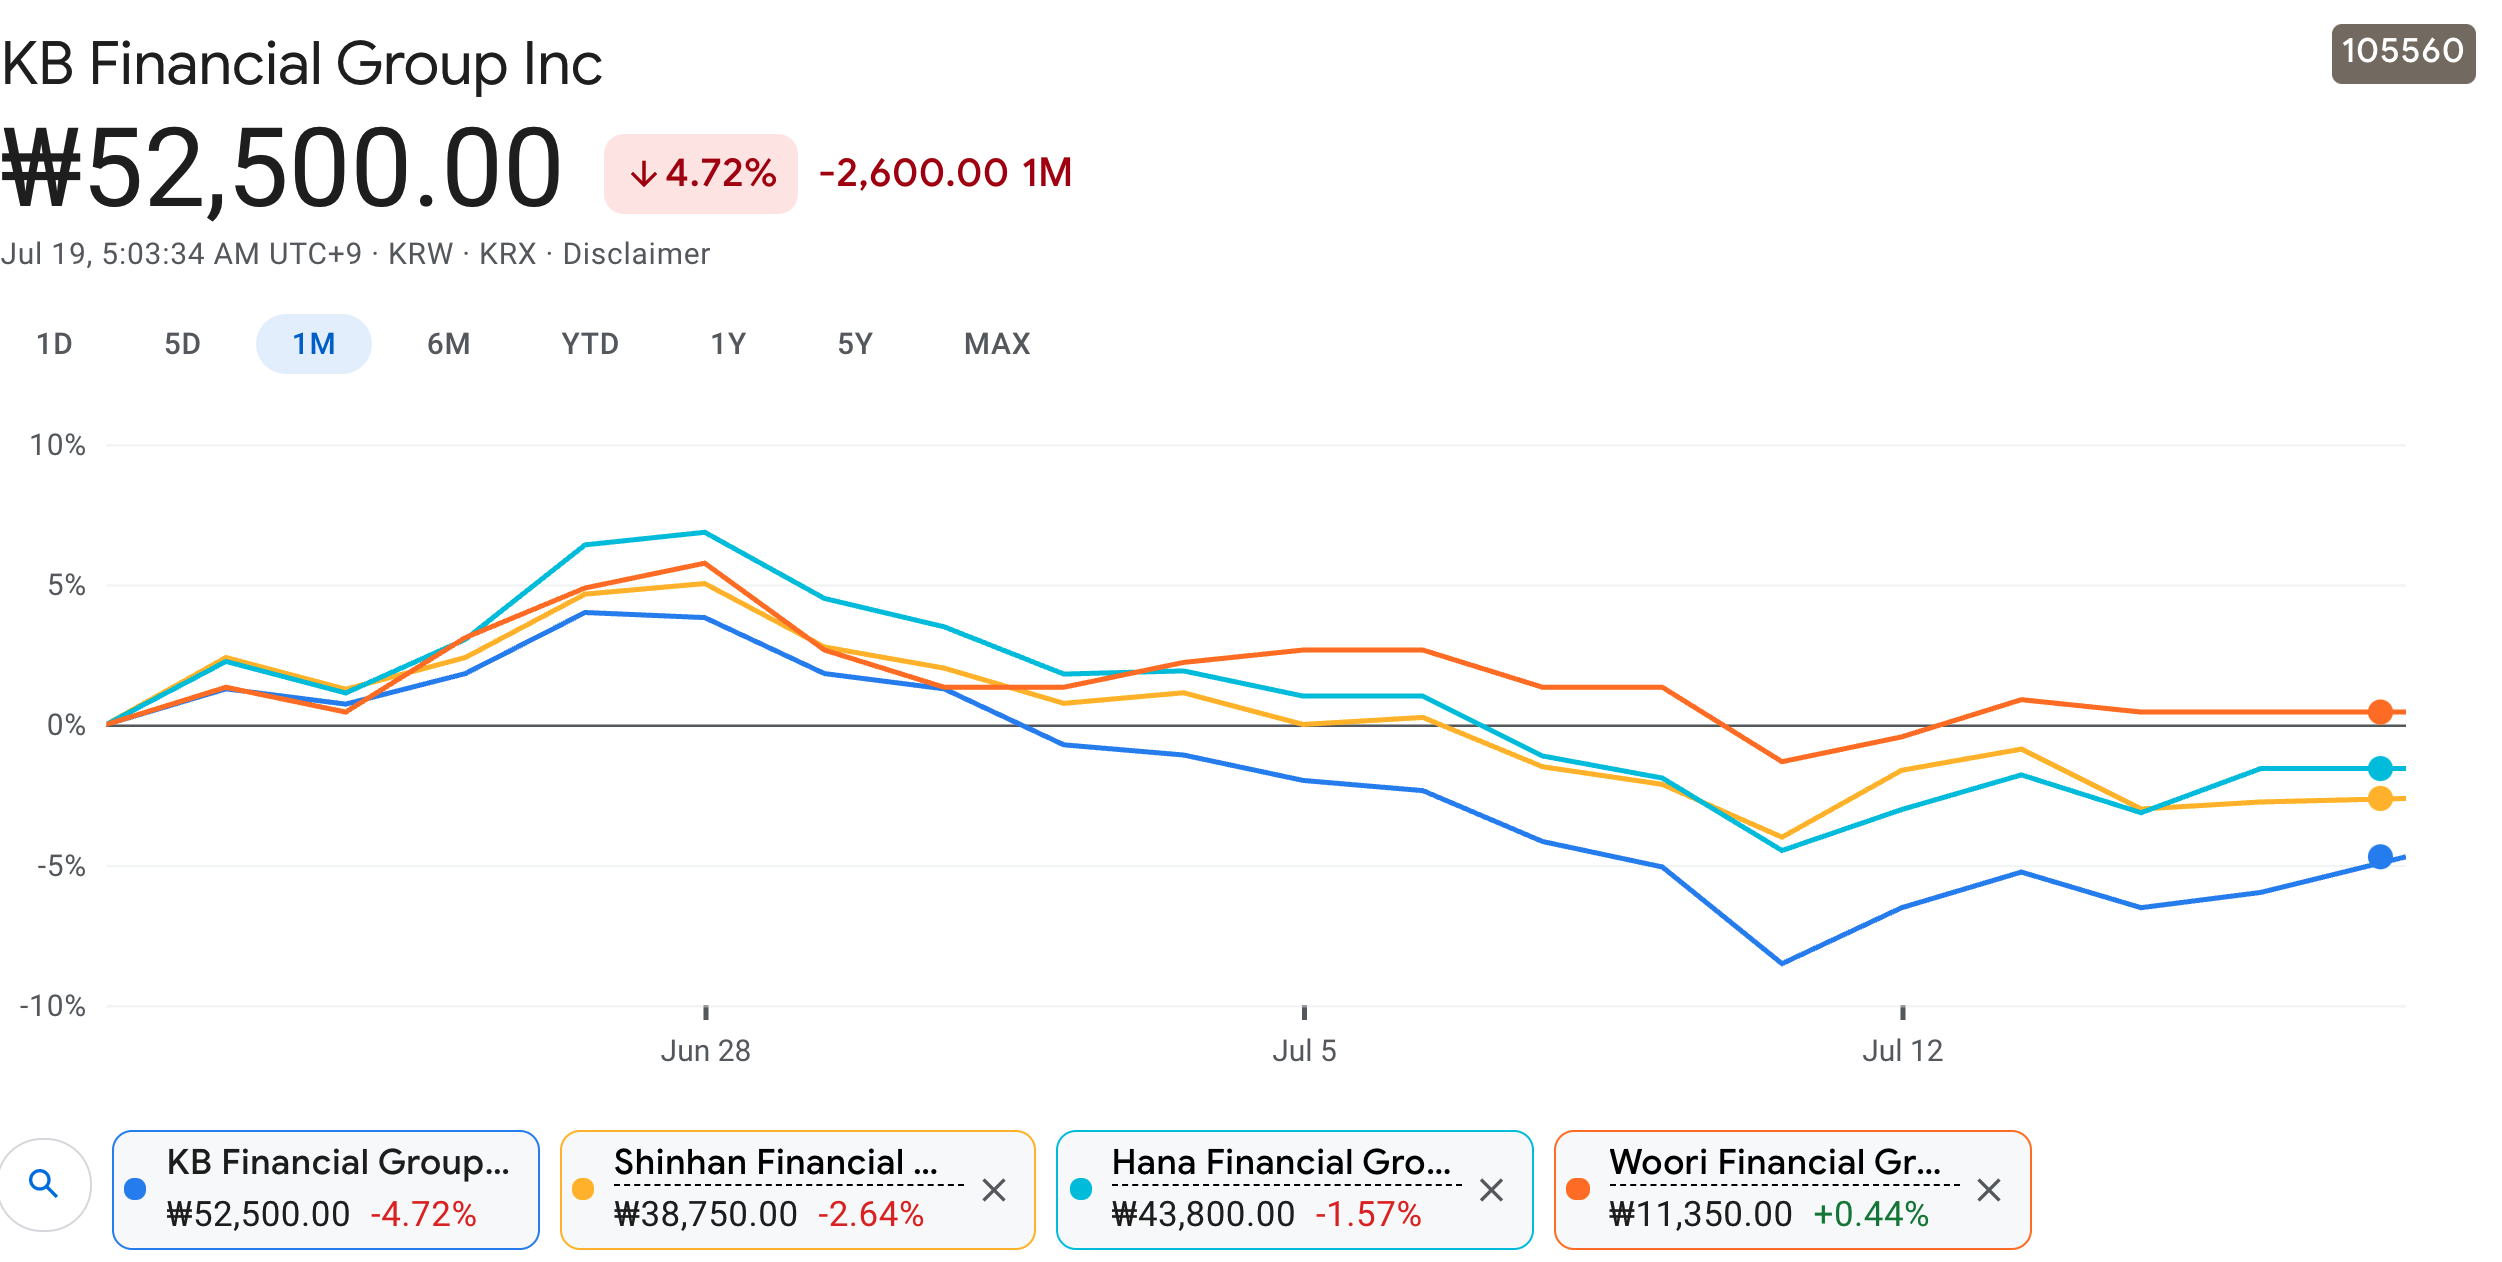Select the 1D time range tab
This screenshot has height=1262, width=2502.
point(55,344)
